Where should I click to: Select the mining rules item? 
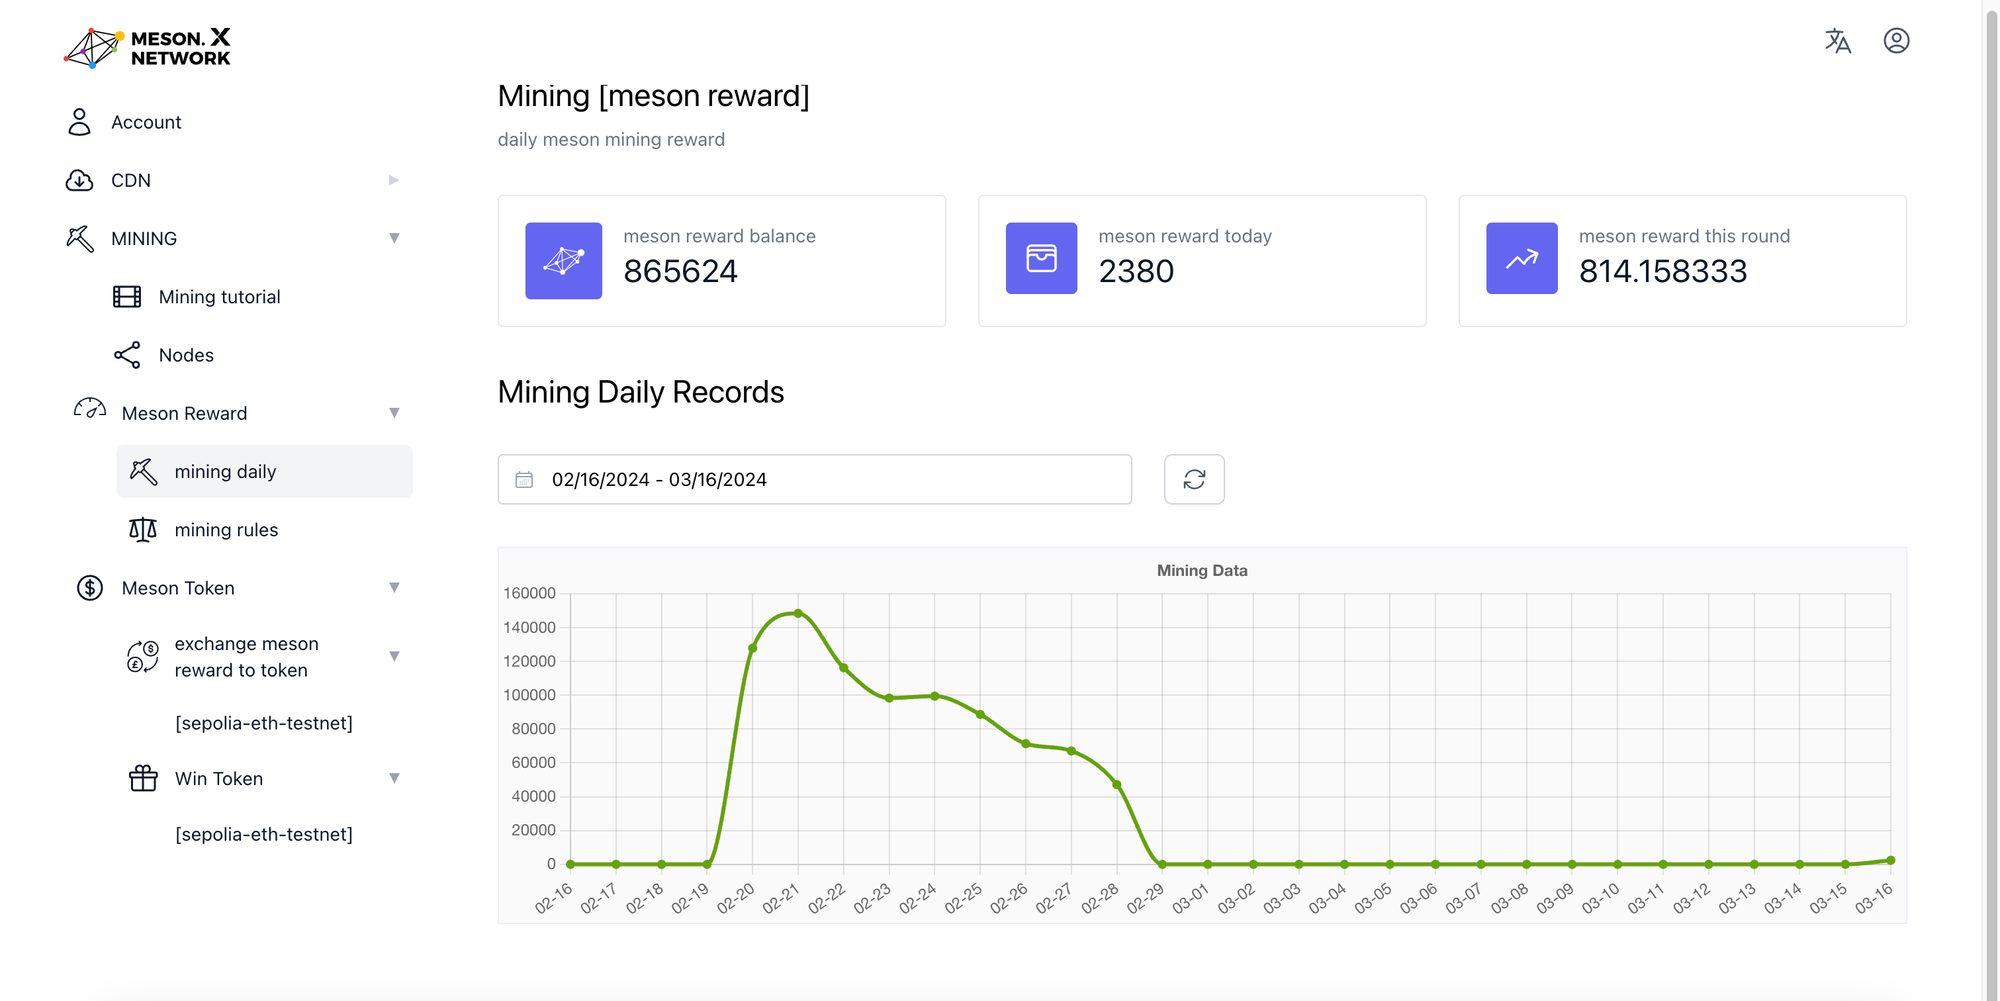(226, 530)
